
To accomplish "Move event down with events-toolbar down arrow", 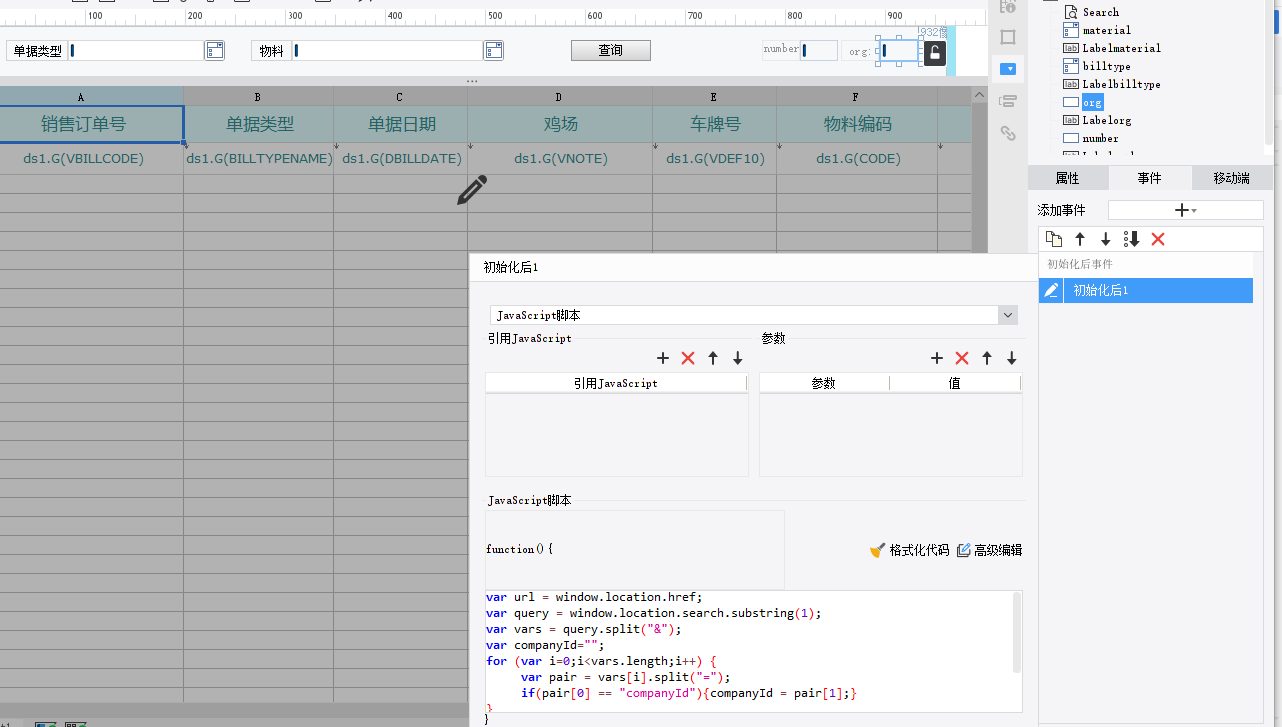I will point(1106,239).
